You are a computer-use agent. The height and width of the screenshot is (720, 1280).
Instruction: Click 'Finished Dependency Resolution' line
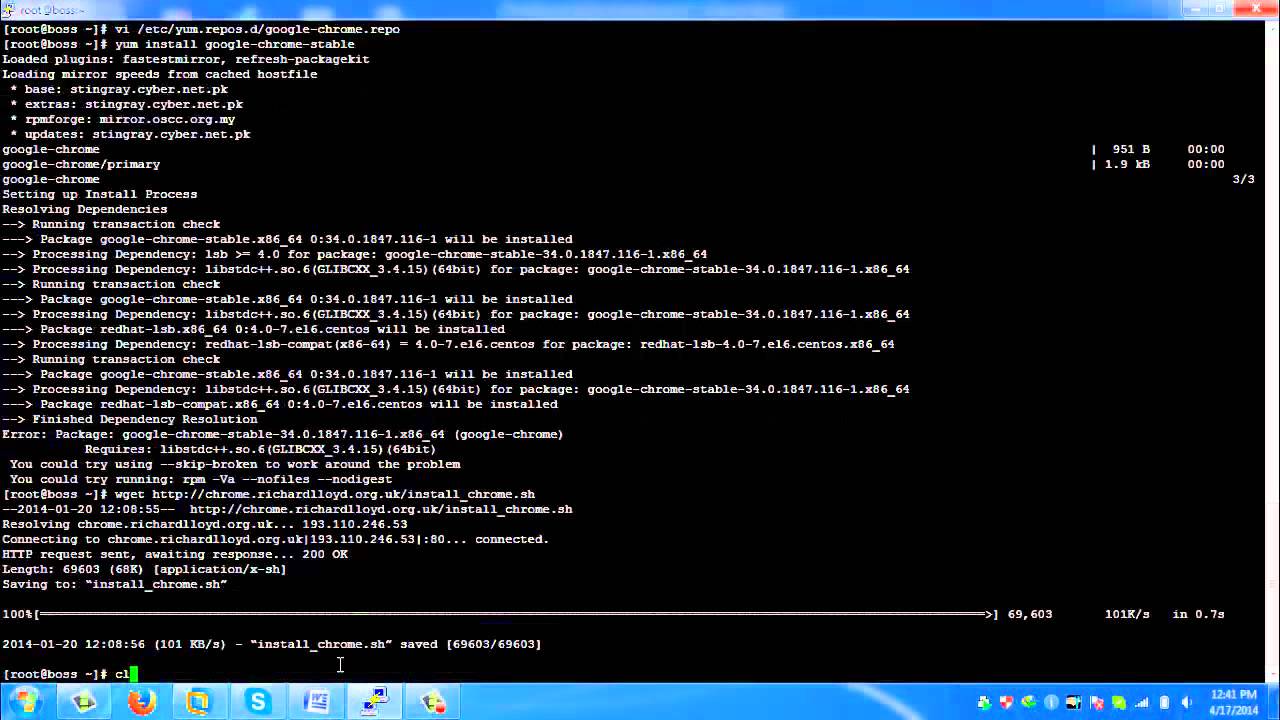click(130, 419)
